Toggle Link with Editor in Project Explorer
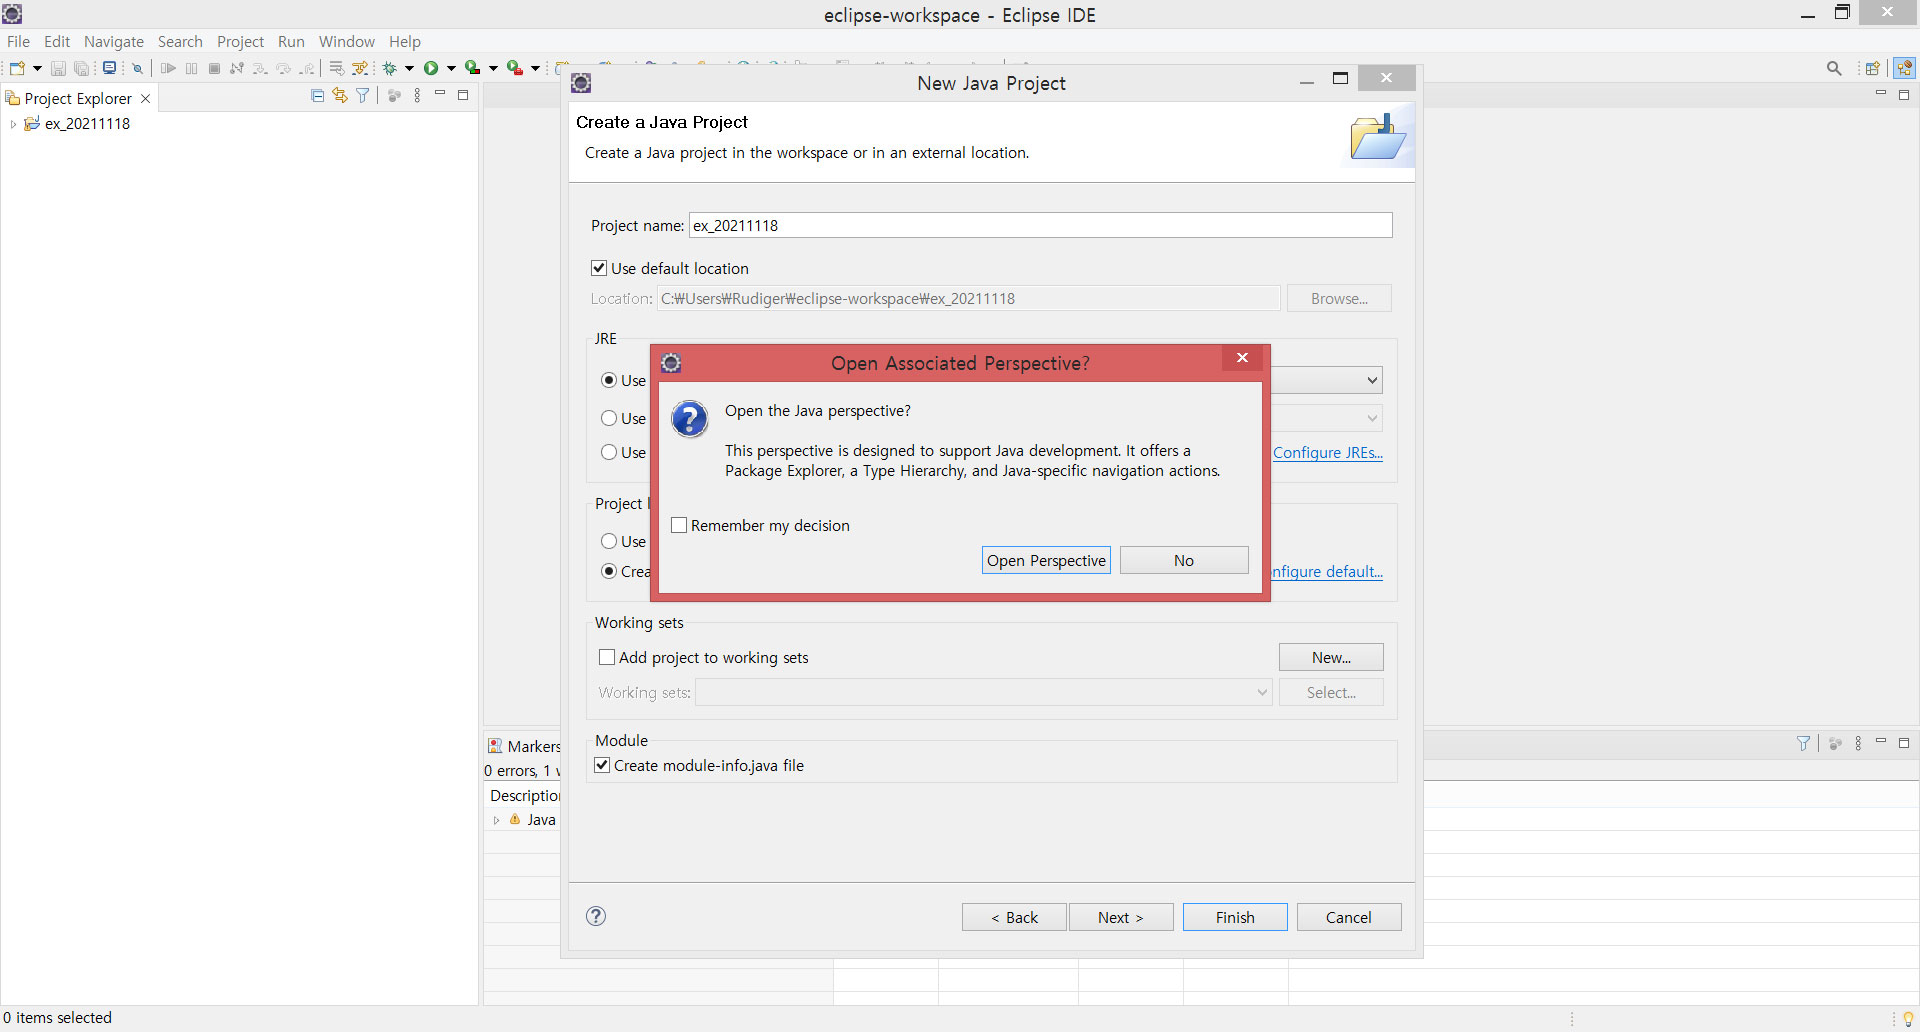Screen dimensions: 1920x1032 pos(340,96)
